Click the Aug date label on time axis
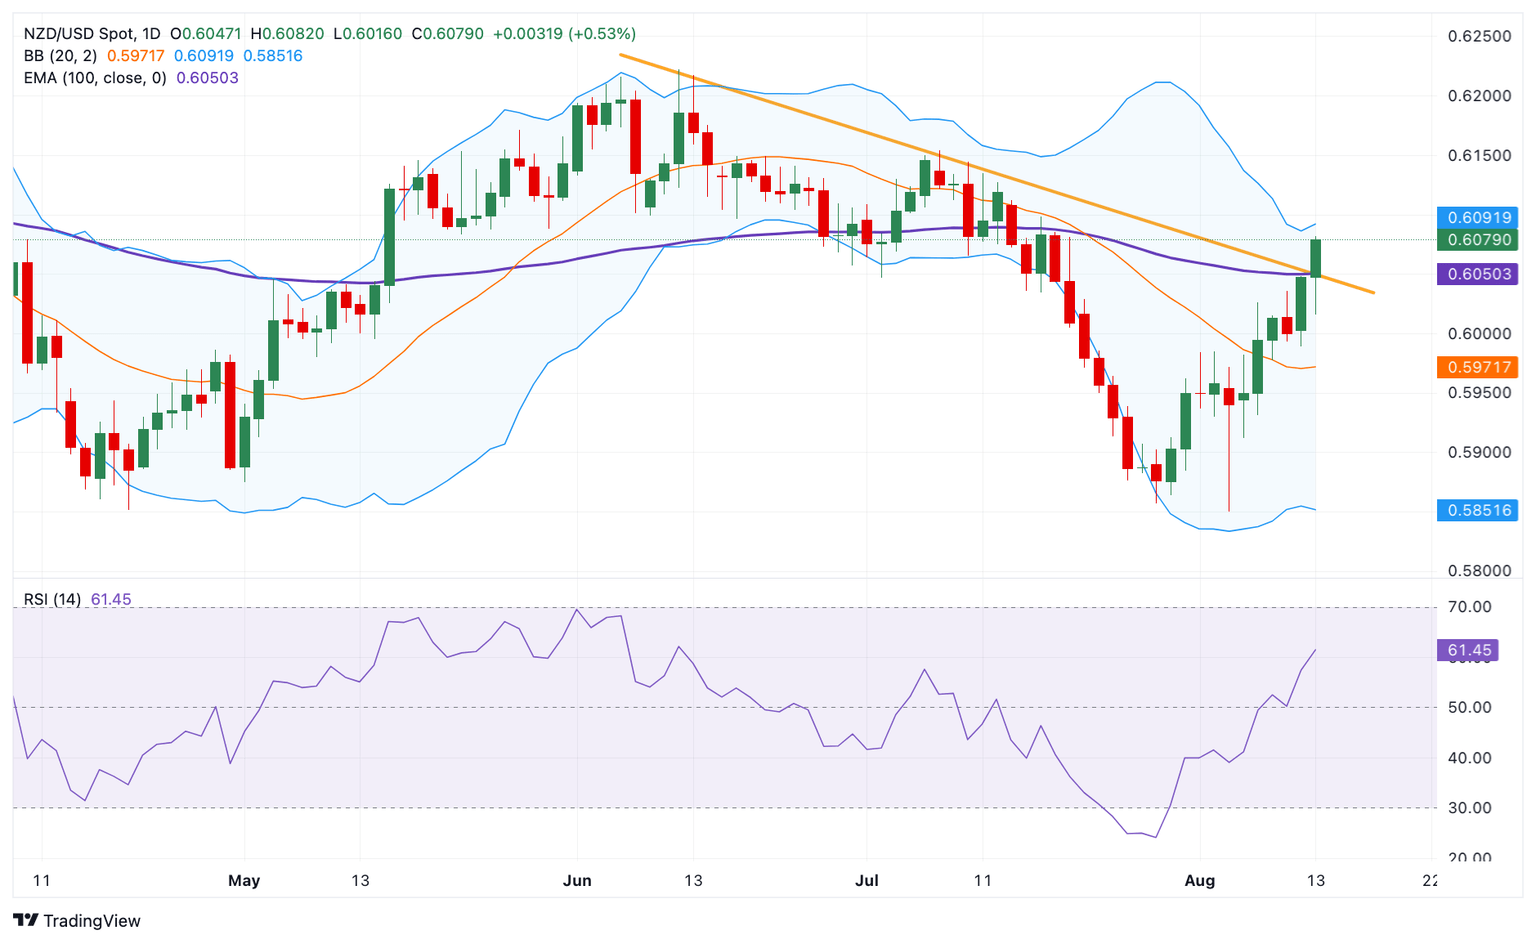This screenshot has height=943, width=1536. click(x=1199, y=881)
